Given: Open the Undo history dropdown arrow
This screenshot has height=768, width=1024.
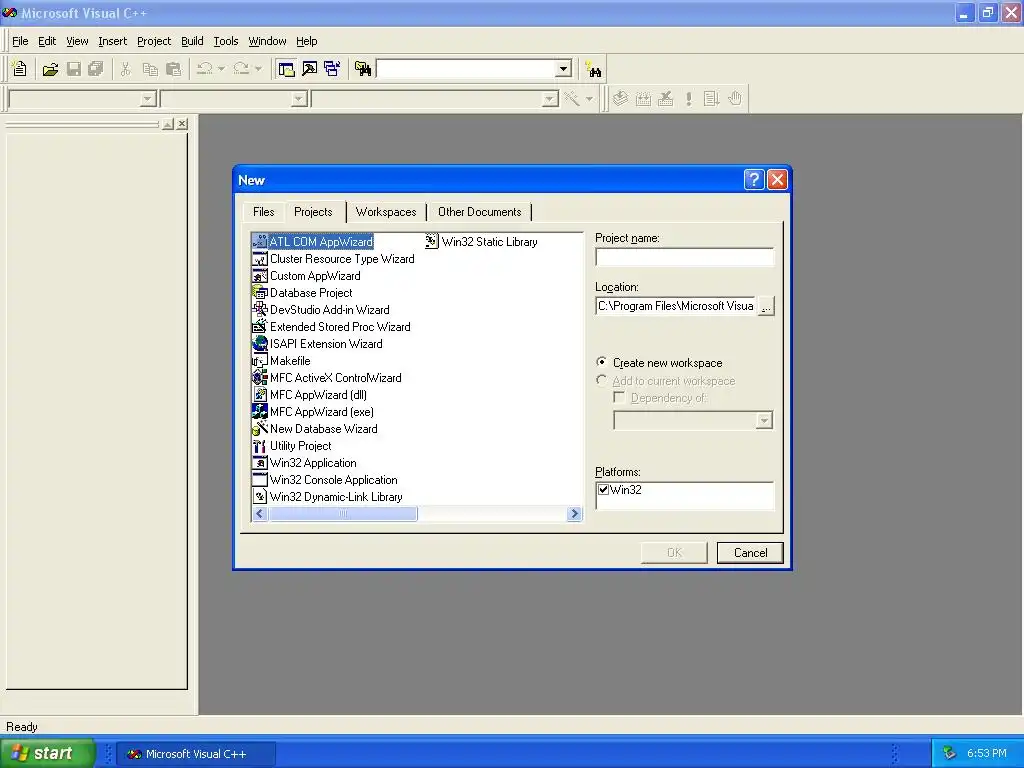Looking at the screenshot, I should (x=221, y=69).
